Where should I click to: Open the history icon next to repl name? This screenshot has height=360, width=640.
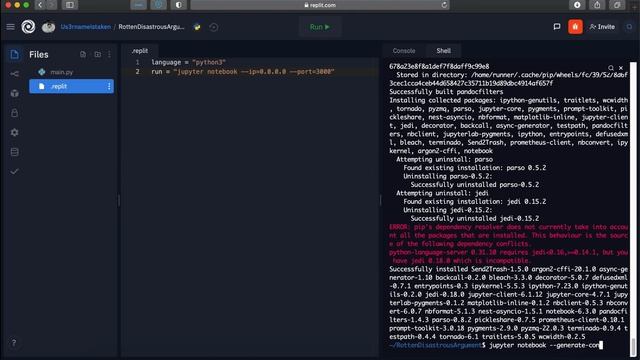point(213,27)
